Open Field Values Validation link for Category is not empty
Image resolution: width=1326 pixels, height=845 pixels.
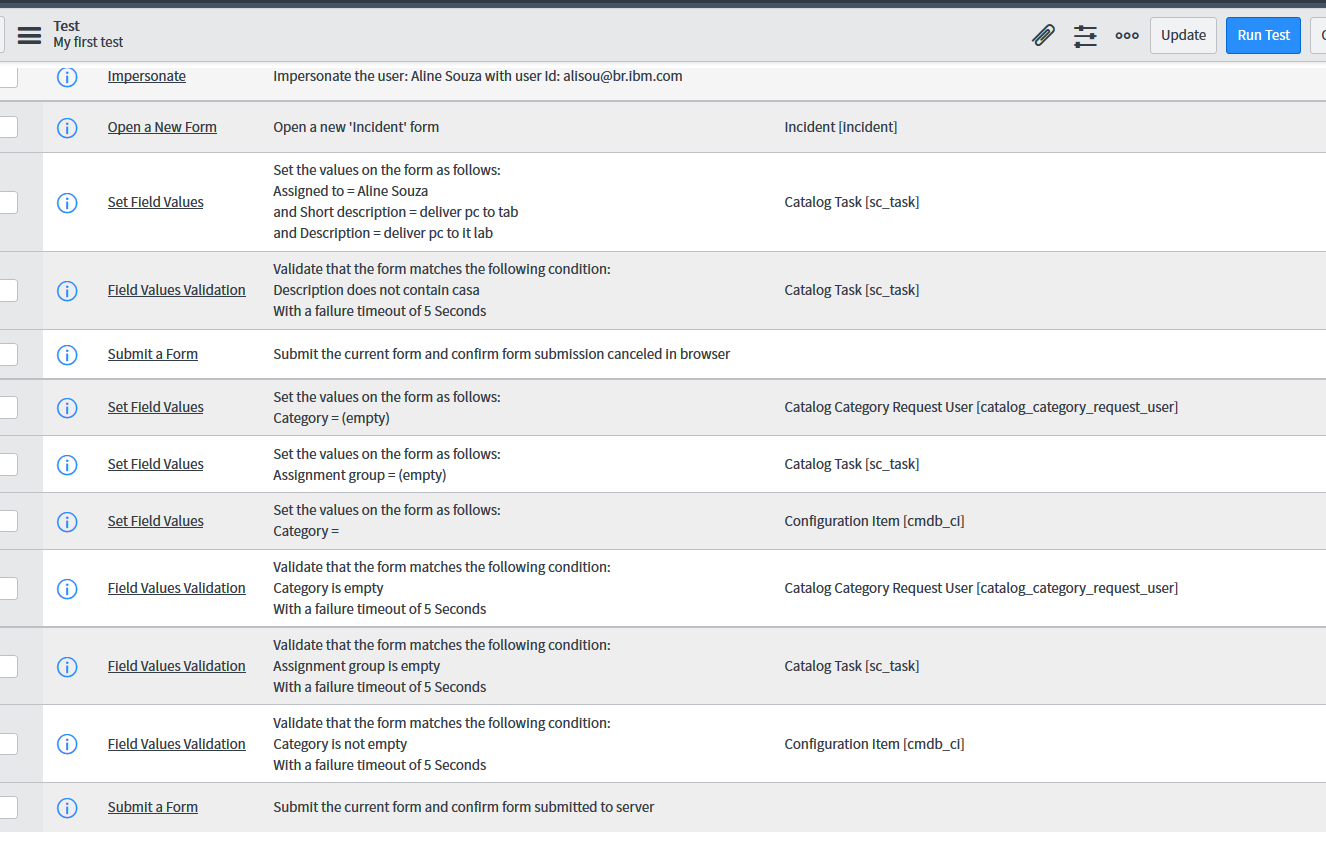click(177, 744)
